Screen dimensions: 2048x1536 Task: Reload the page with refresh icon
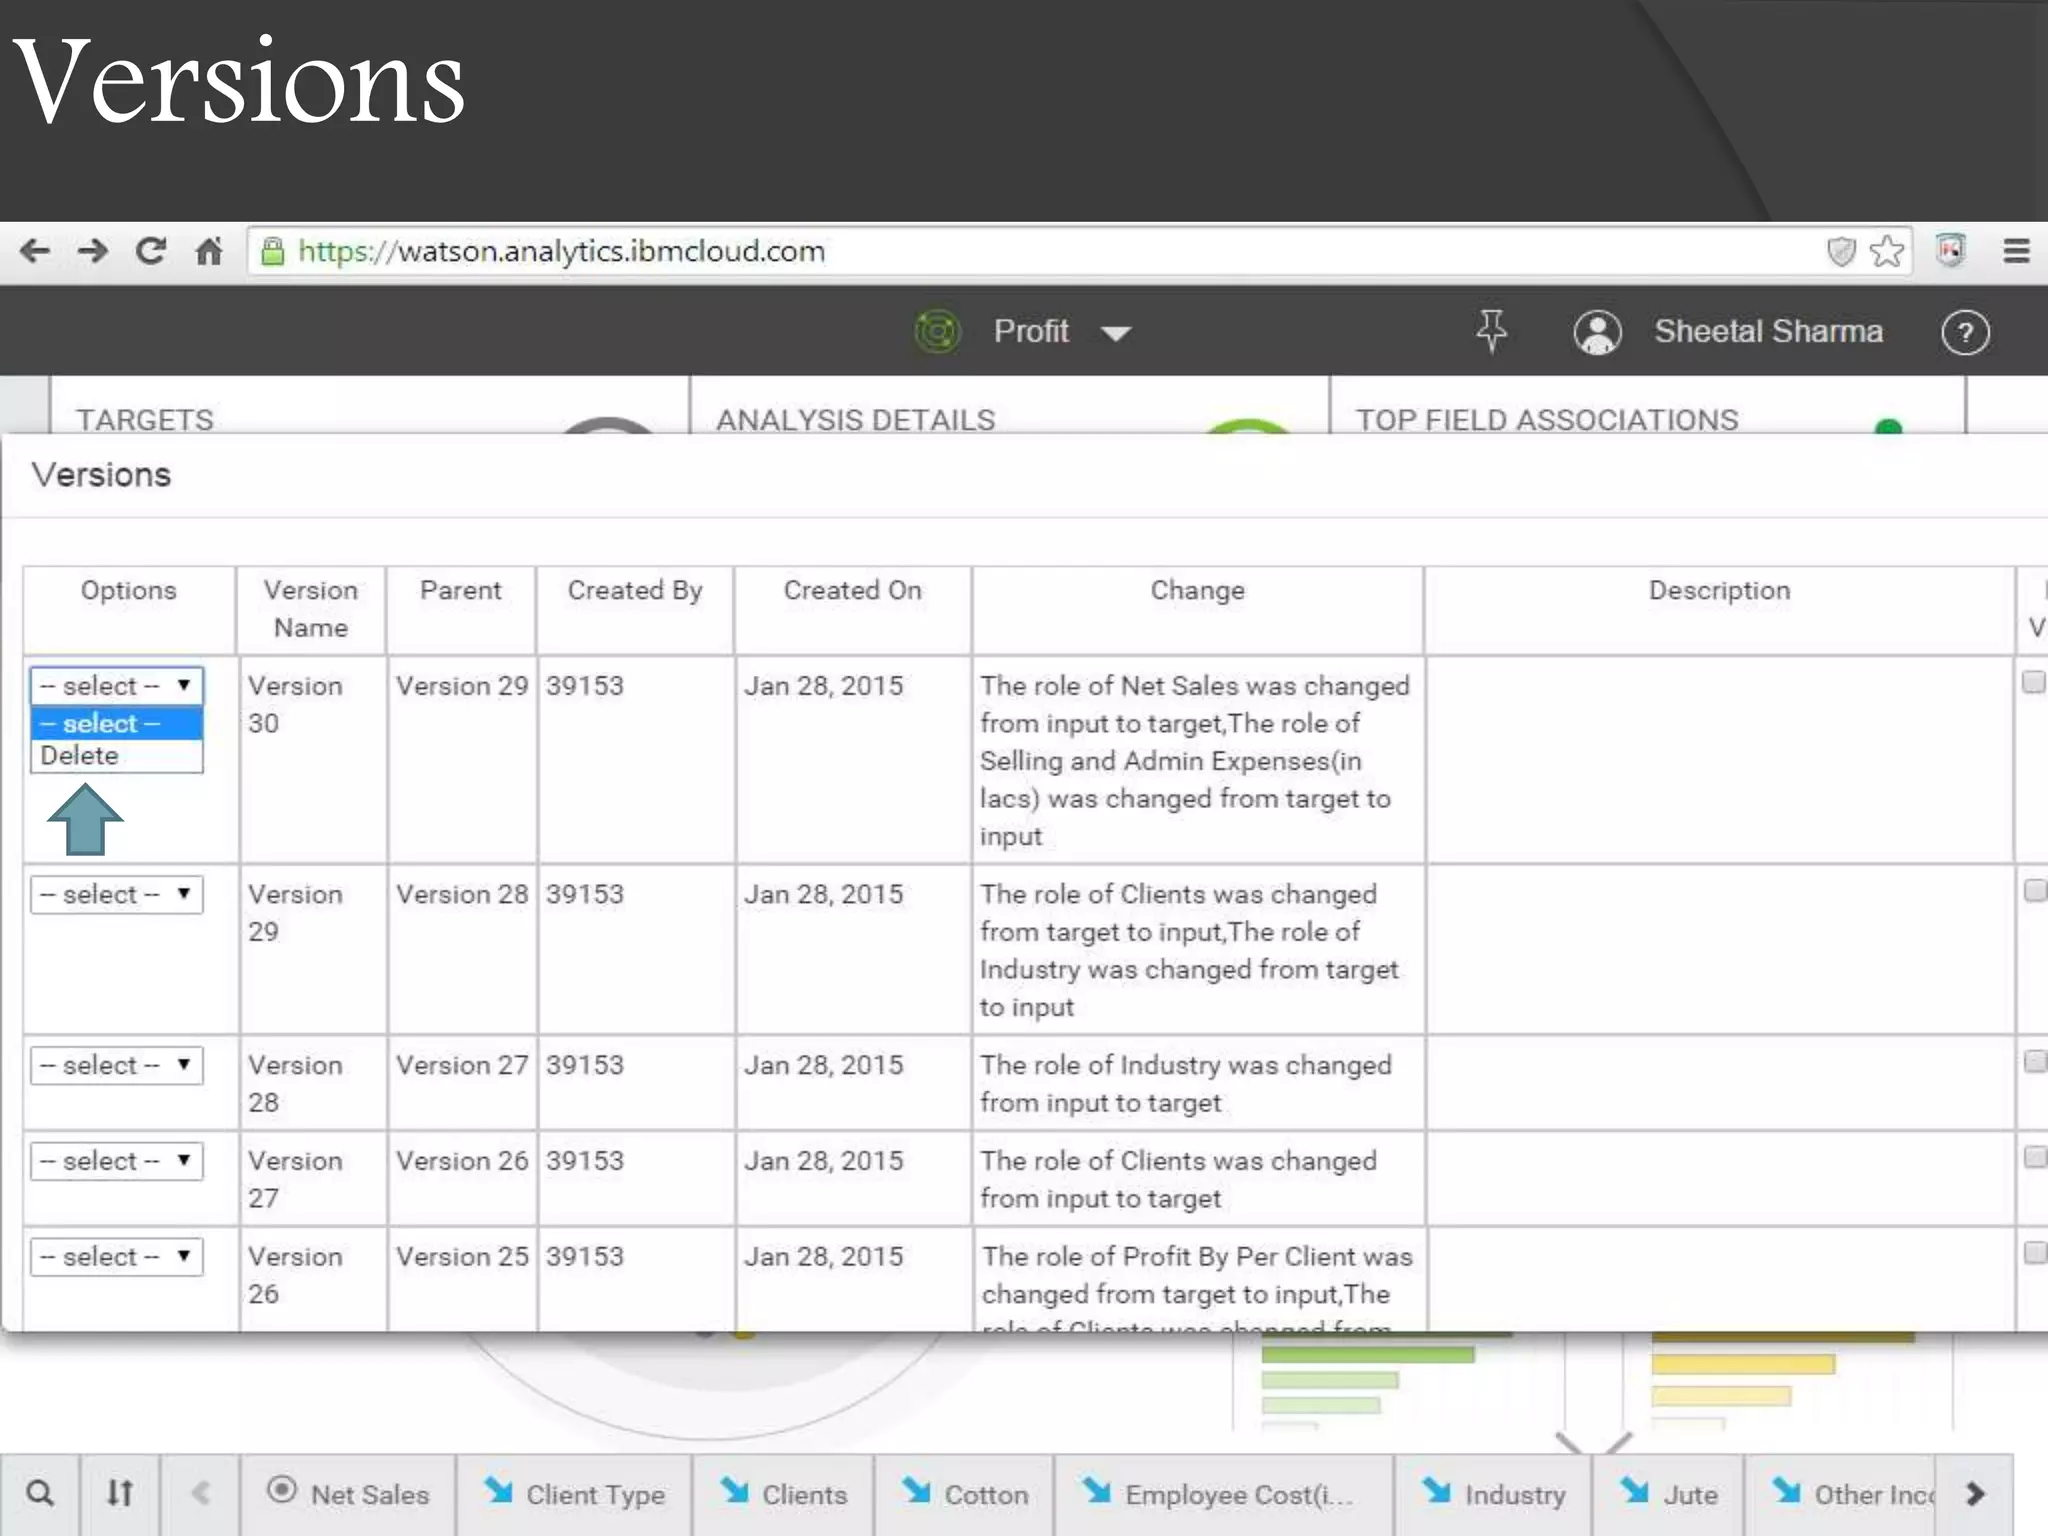[x=151, y=251]
